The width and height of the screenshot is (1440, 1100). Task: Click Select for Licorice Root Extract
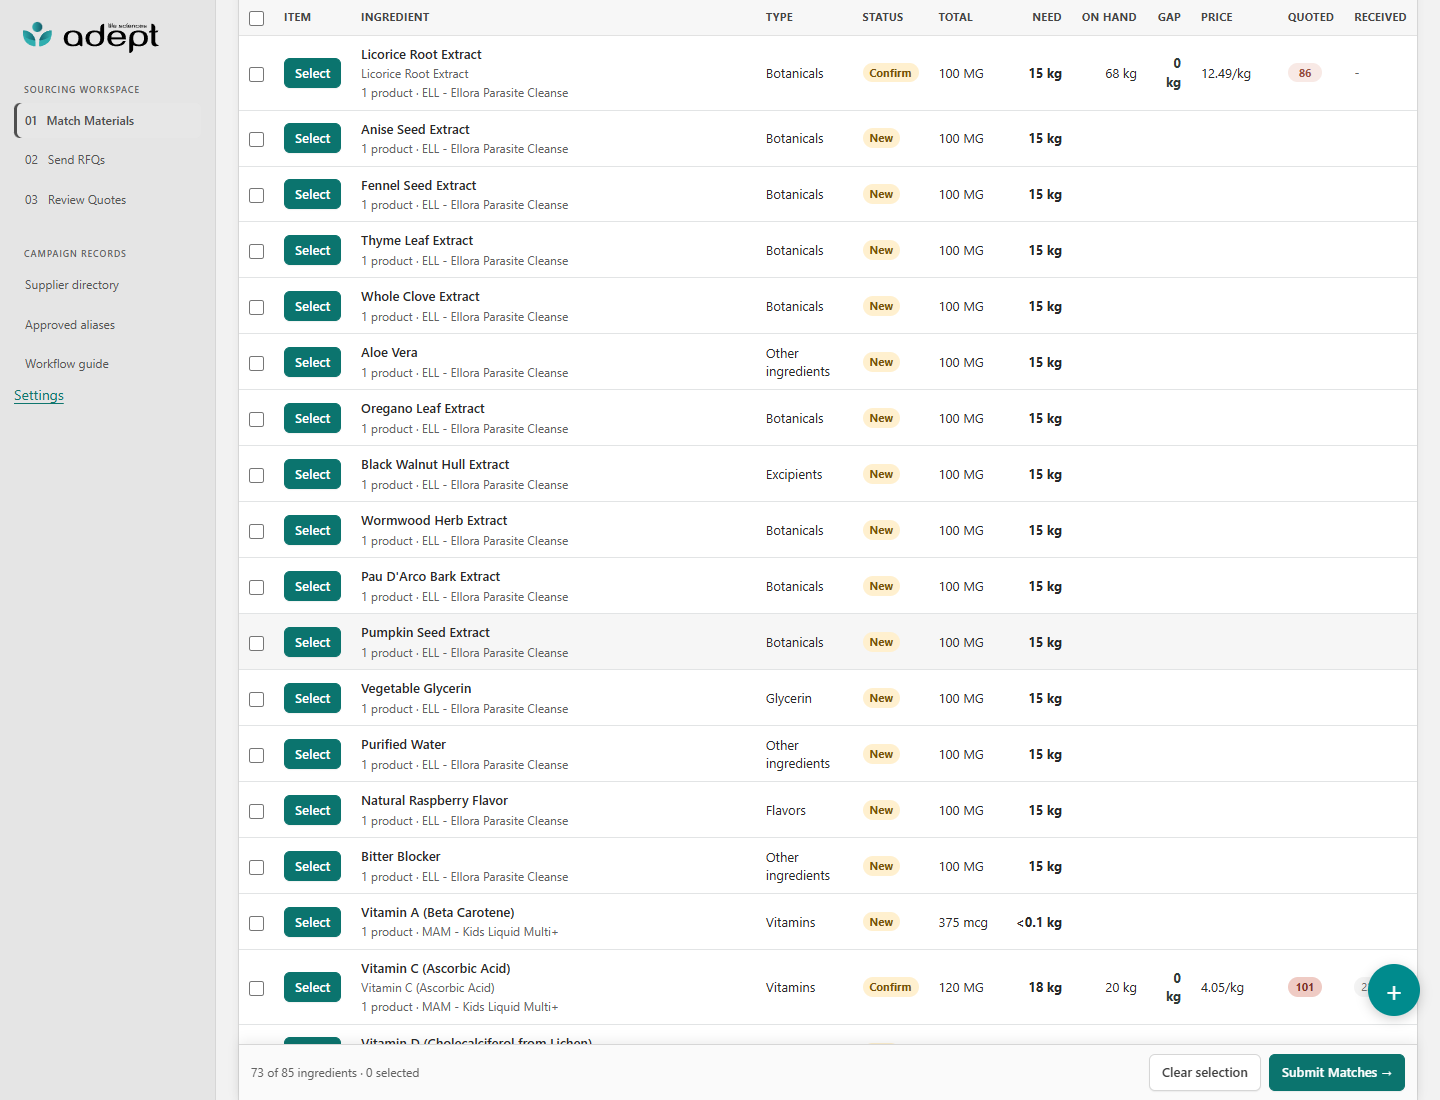coord(312,73)
